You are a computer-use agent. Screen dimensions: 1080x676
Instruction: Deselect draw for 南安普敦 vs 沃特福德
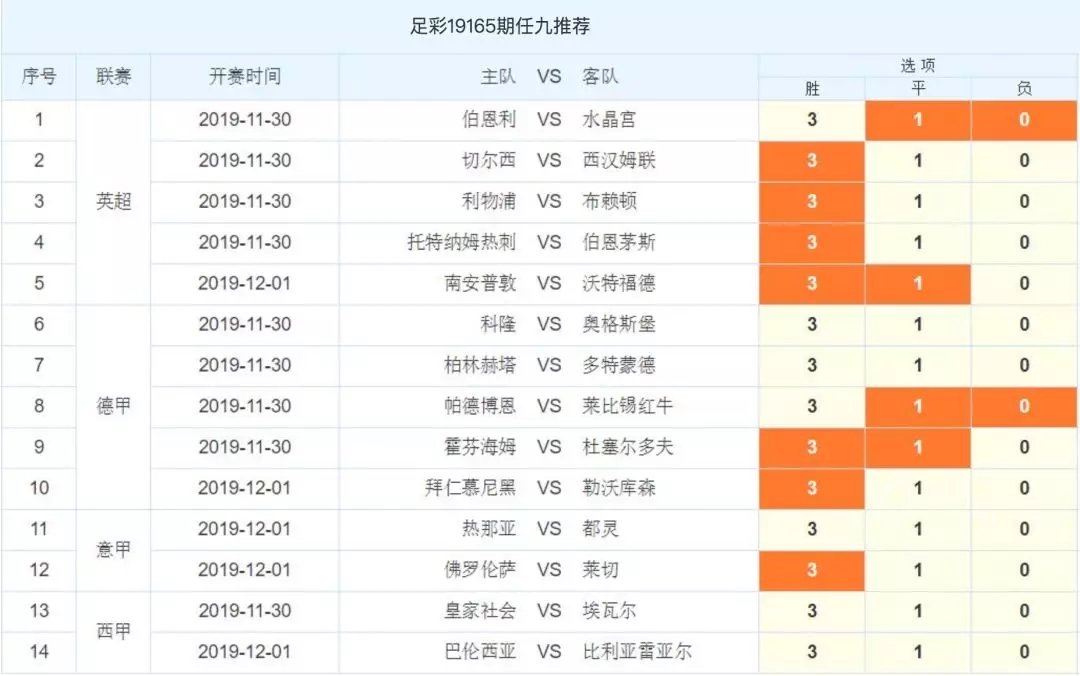pyautogui.click(x=918, y=283)
